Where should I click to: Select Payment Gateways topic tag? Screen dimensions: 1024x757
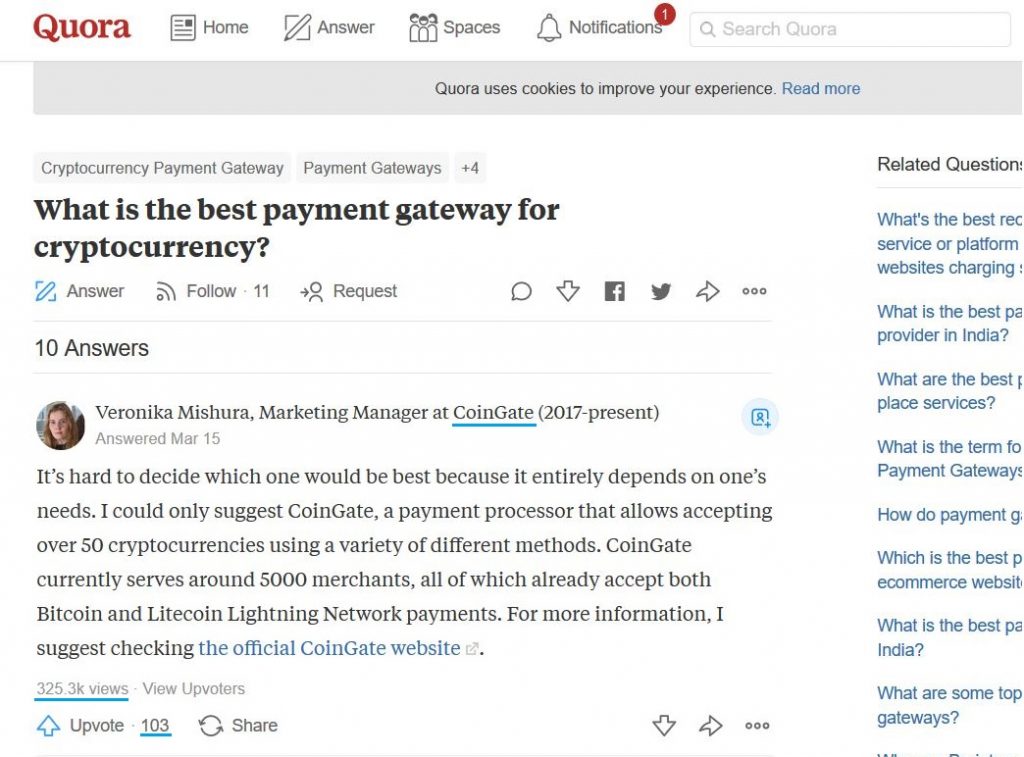(x=372, y=168)
